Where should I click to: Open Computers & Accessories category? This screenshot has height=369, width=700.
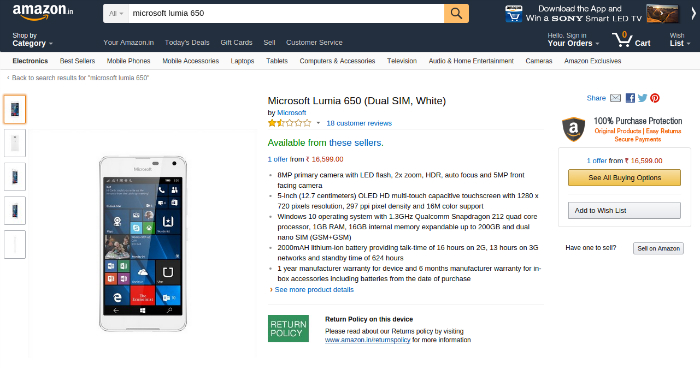point(337,61)
